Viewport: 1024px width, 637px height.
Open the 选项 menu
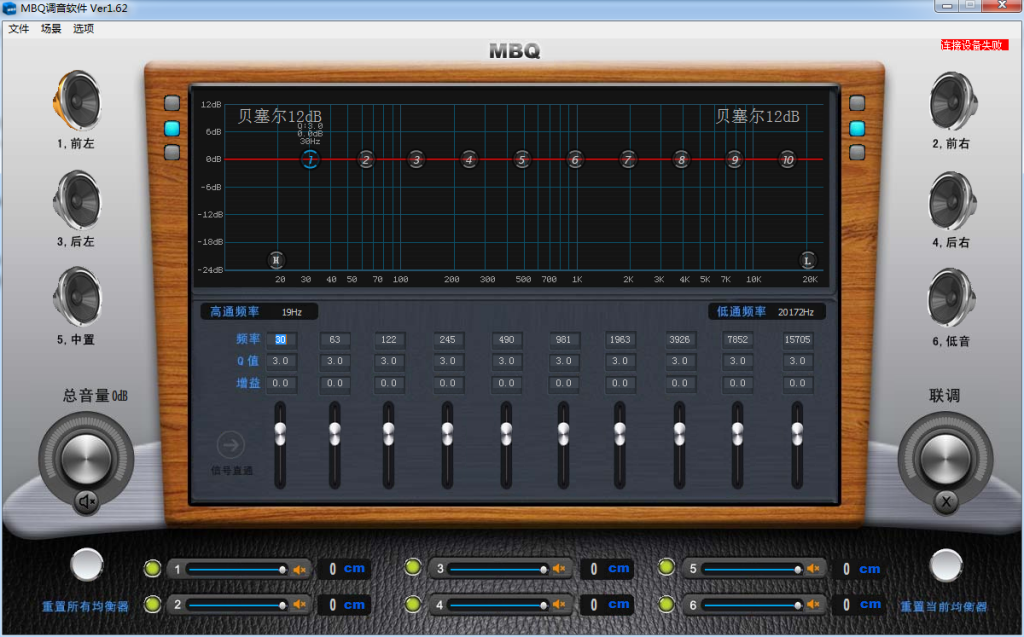pos(84,29)
